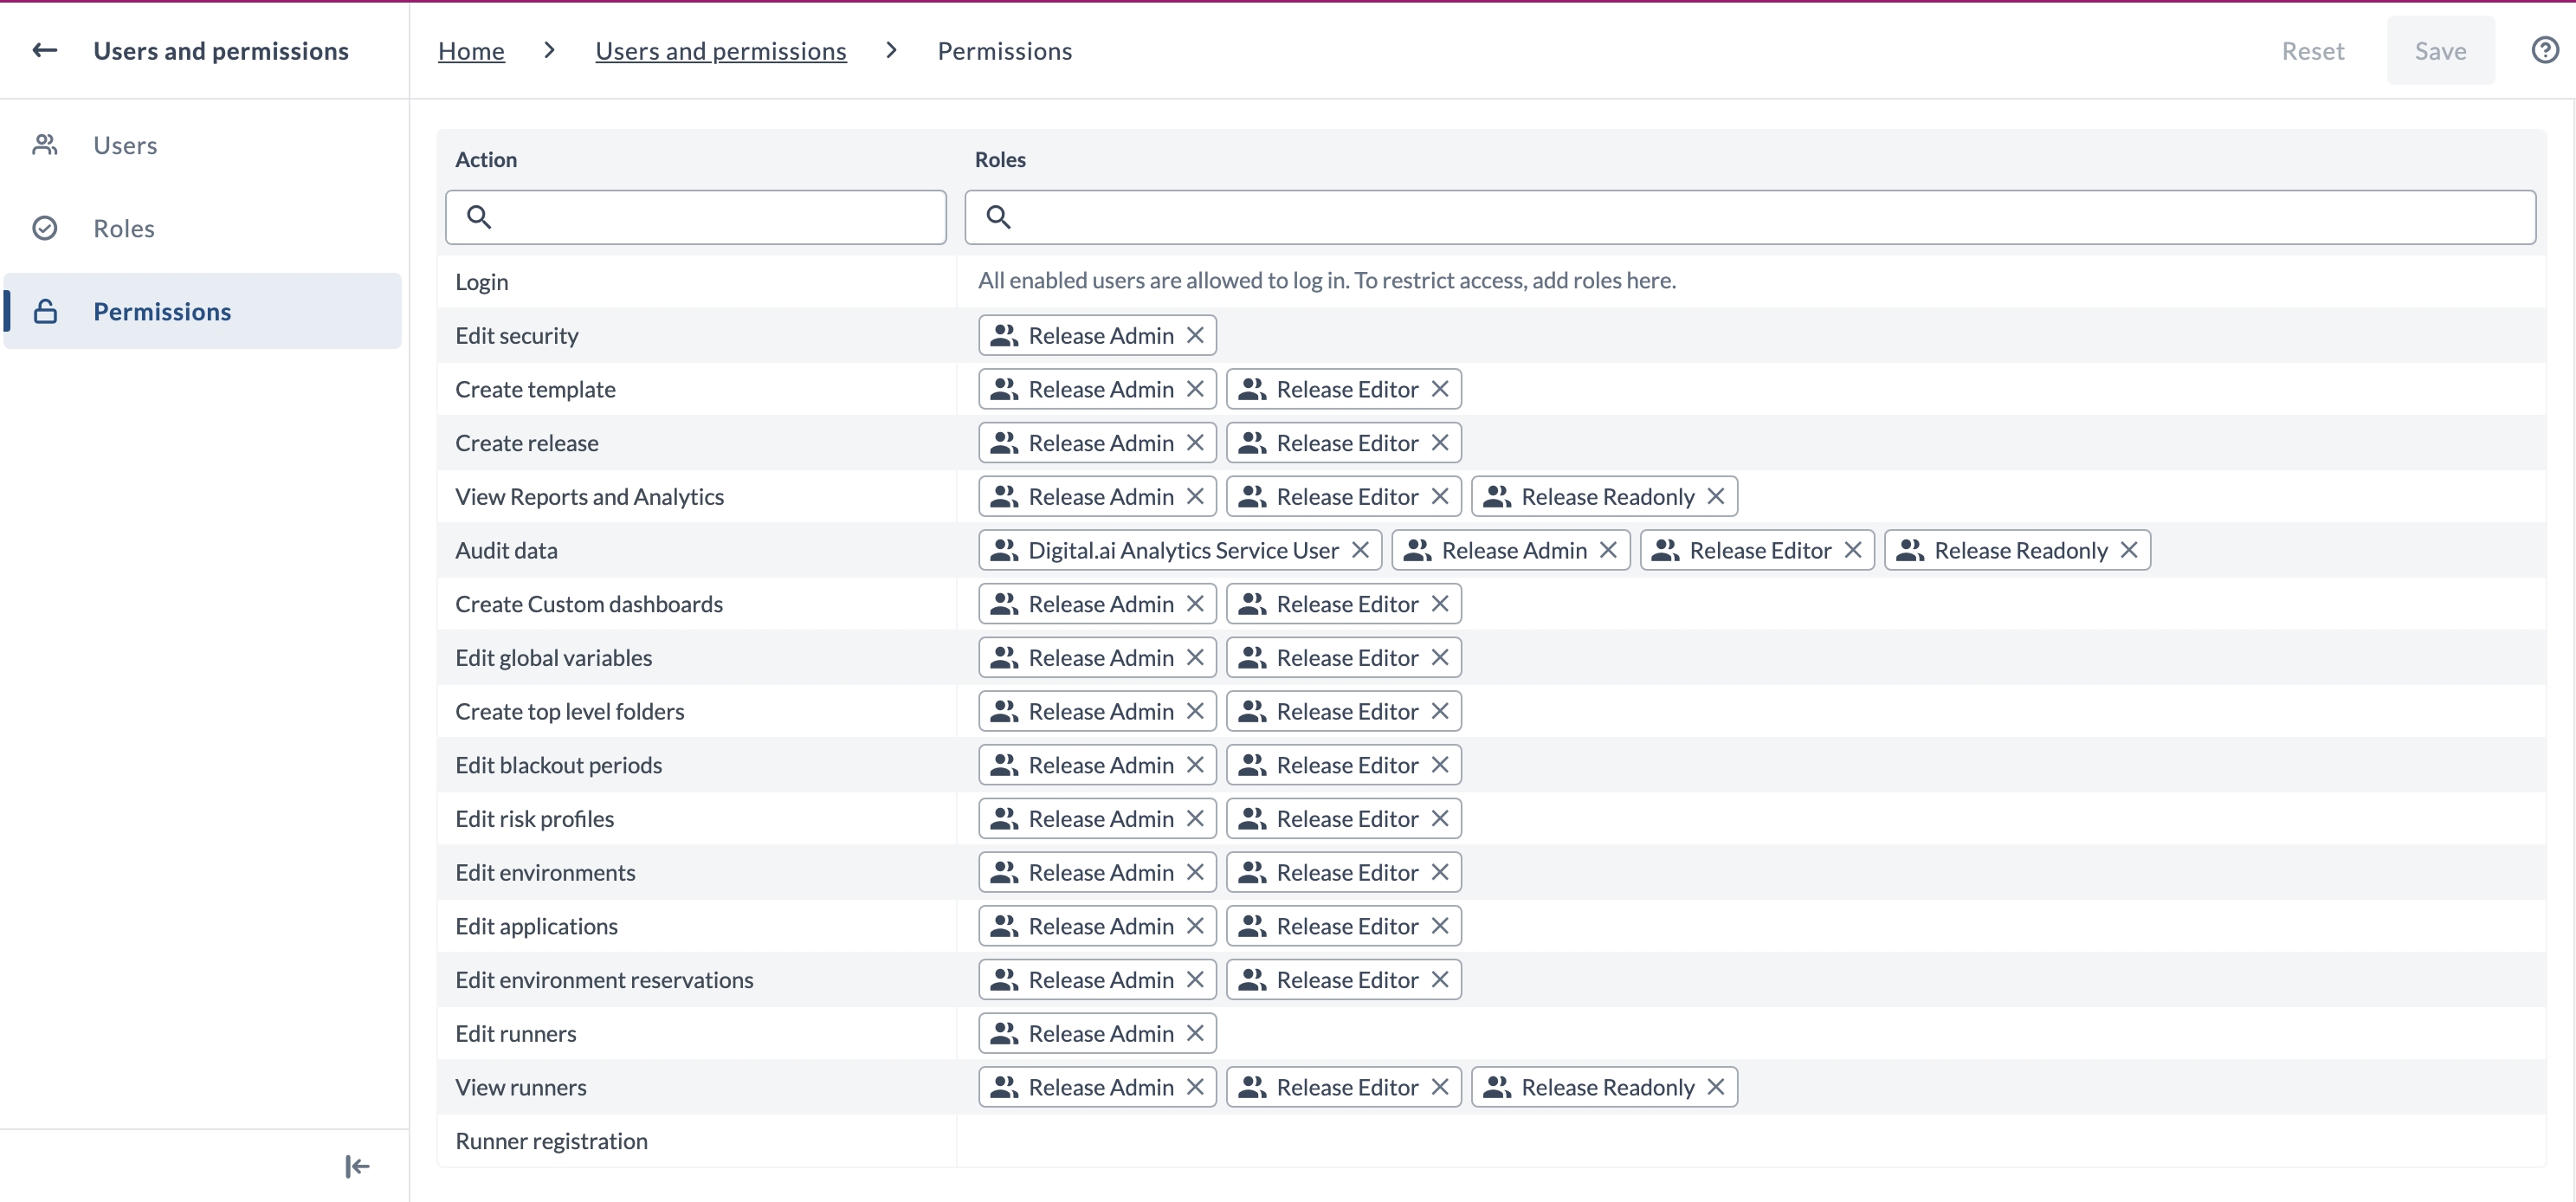Remove Release Admin role from Edit runners

click(1196, 1033)
